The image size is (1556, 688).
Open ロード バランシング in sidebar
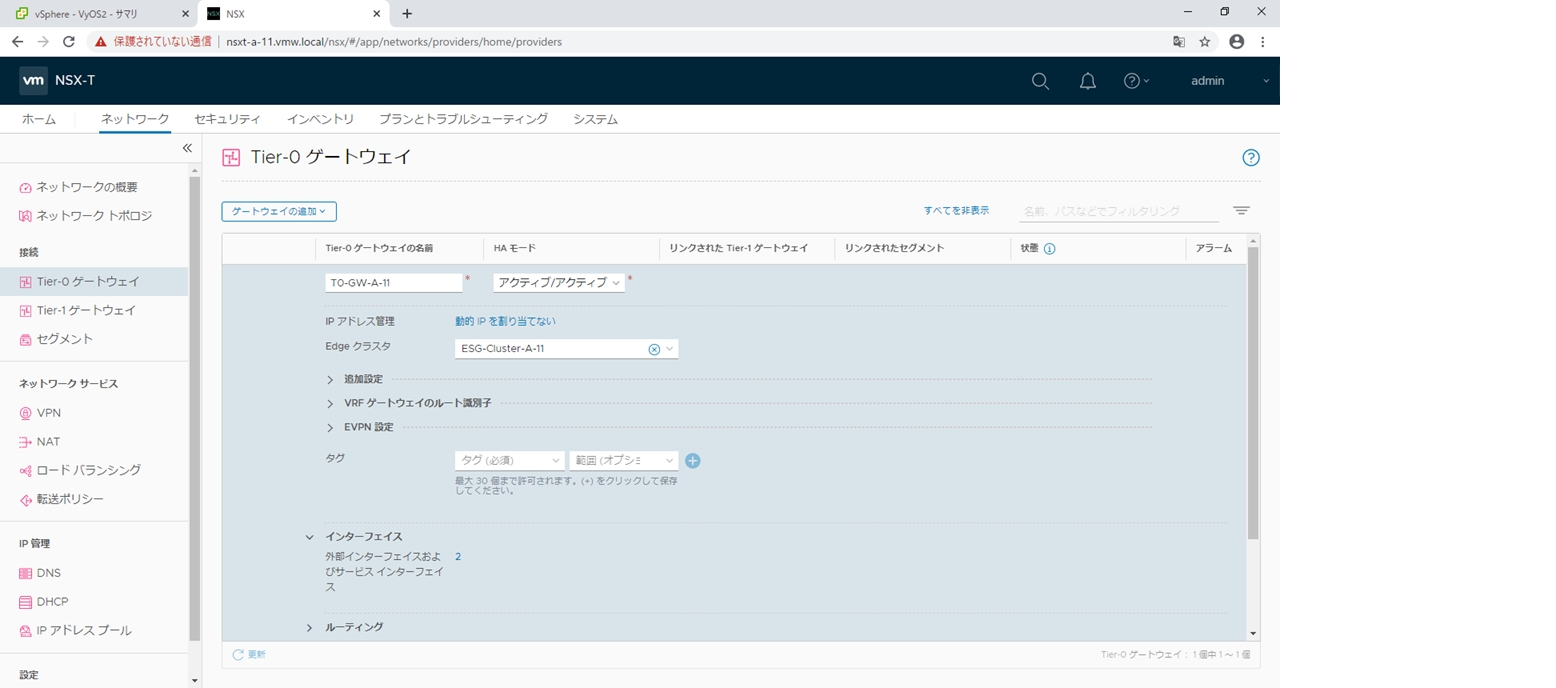coord(88,470)
